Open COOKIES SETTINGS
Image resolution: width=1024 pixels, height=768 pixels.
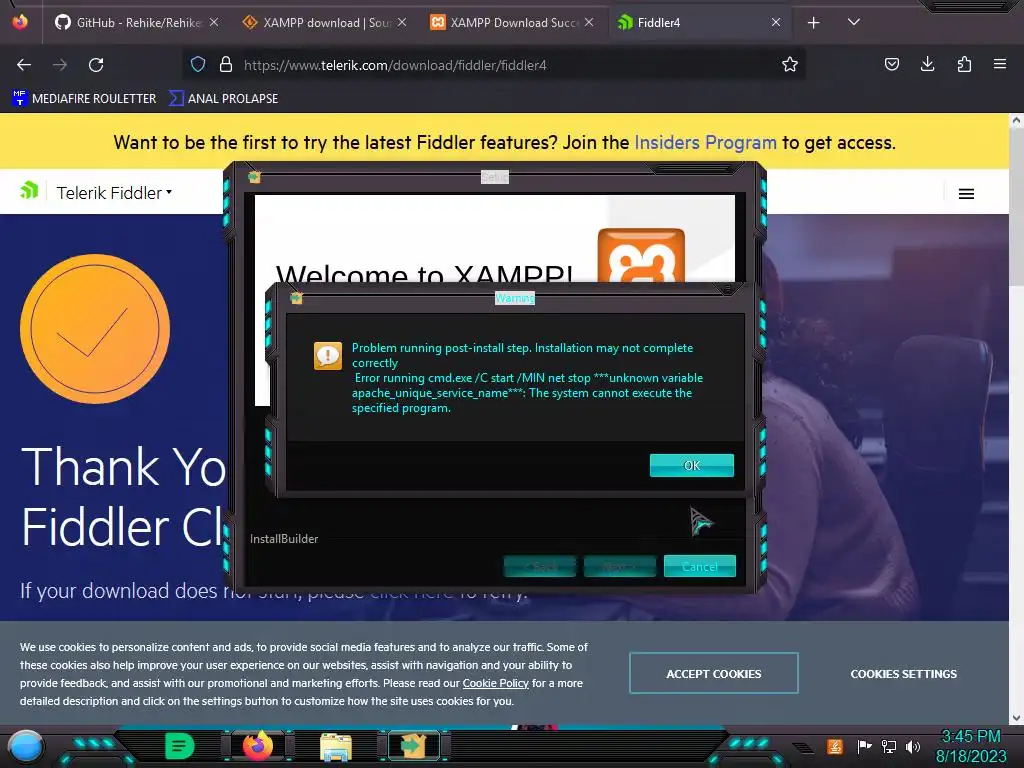coord(903,674)
